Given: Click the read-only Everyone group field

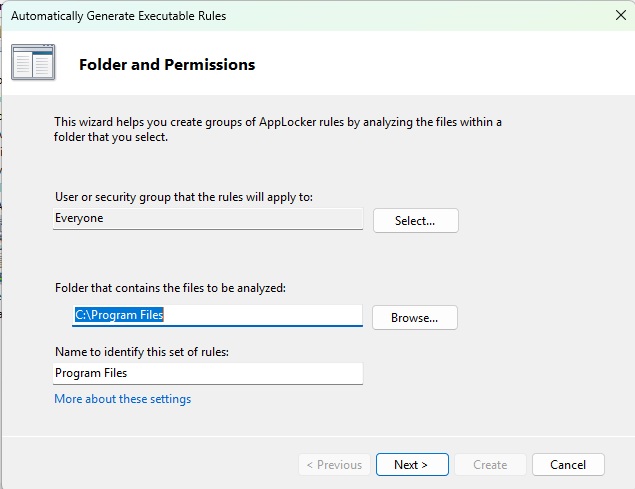Looking at the screenshot, I should (208, 218).
